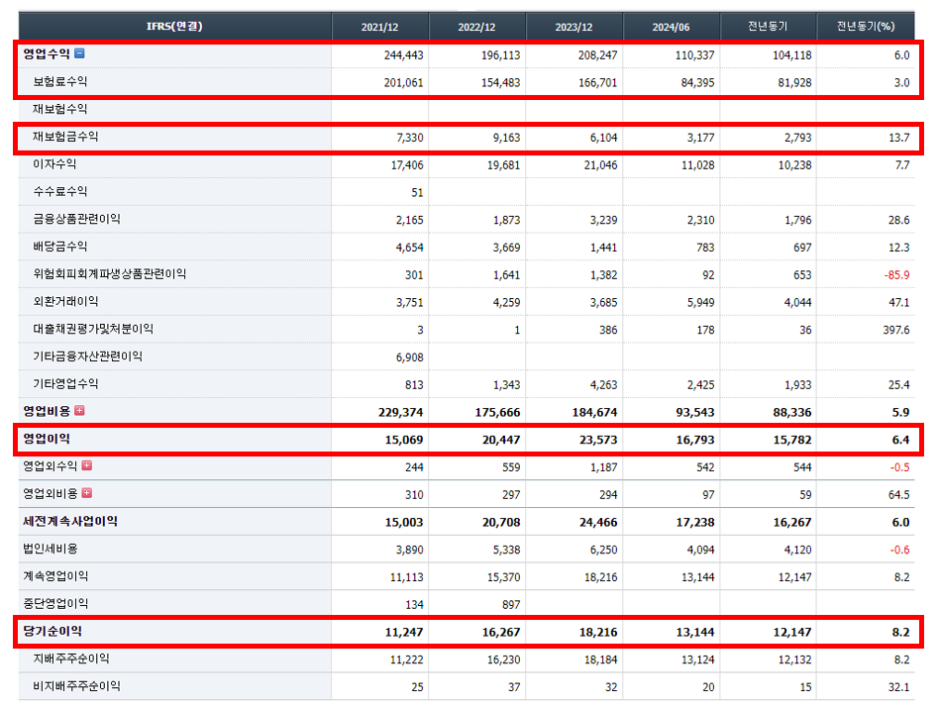
Task: Click the 17,238 value in 세전계속사업이익 row
Action: tap(695, 522)
